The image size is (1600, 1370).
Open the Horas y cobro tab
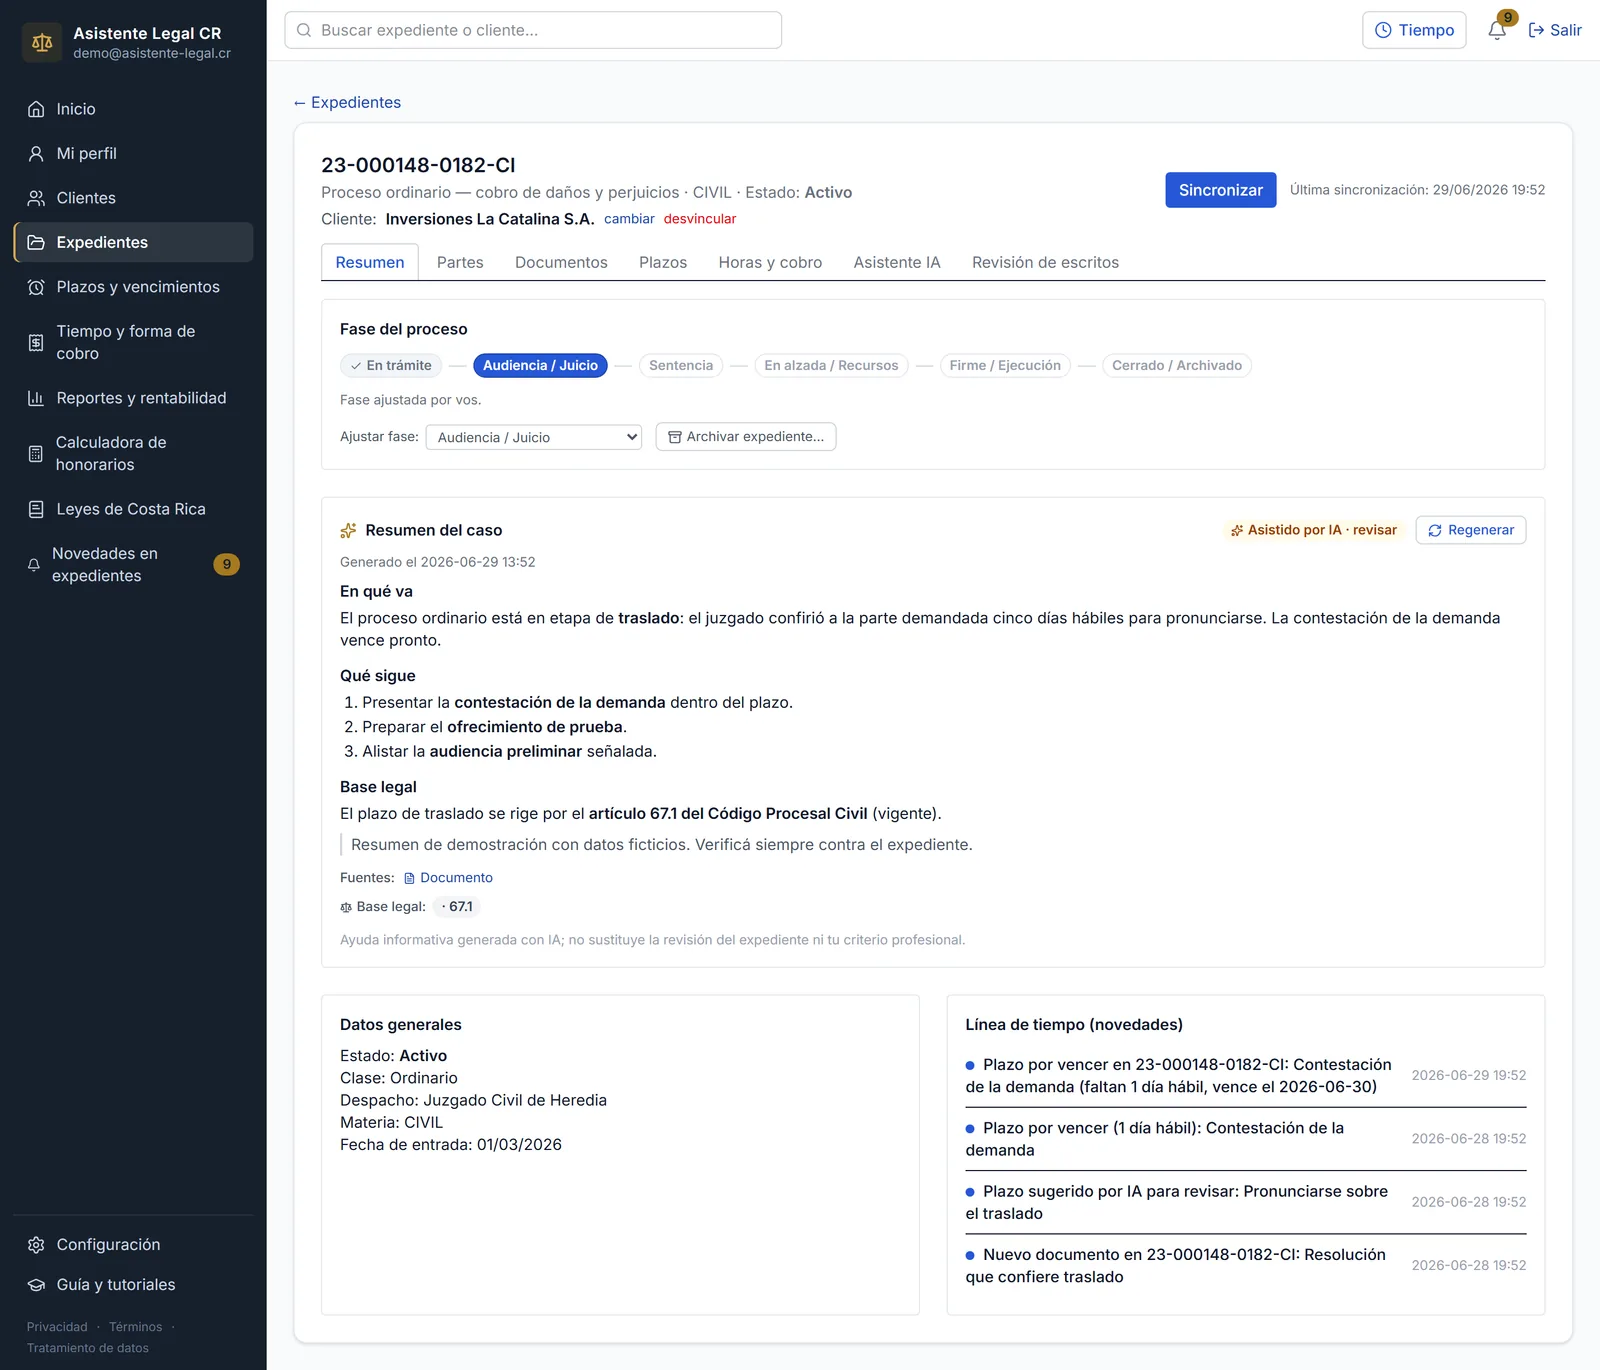pos(770,262)
